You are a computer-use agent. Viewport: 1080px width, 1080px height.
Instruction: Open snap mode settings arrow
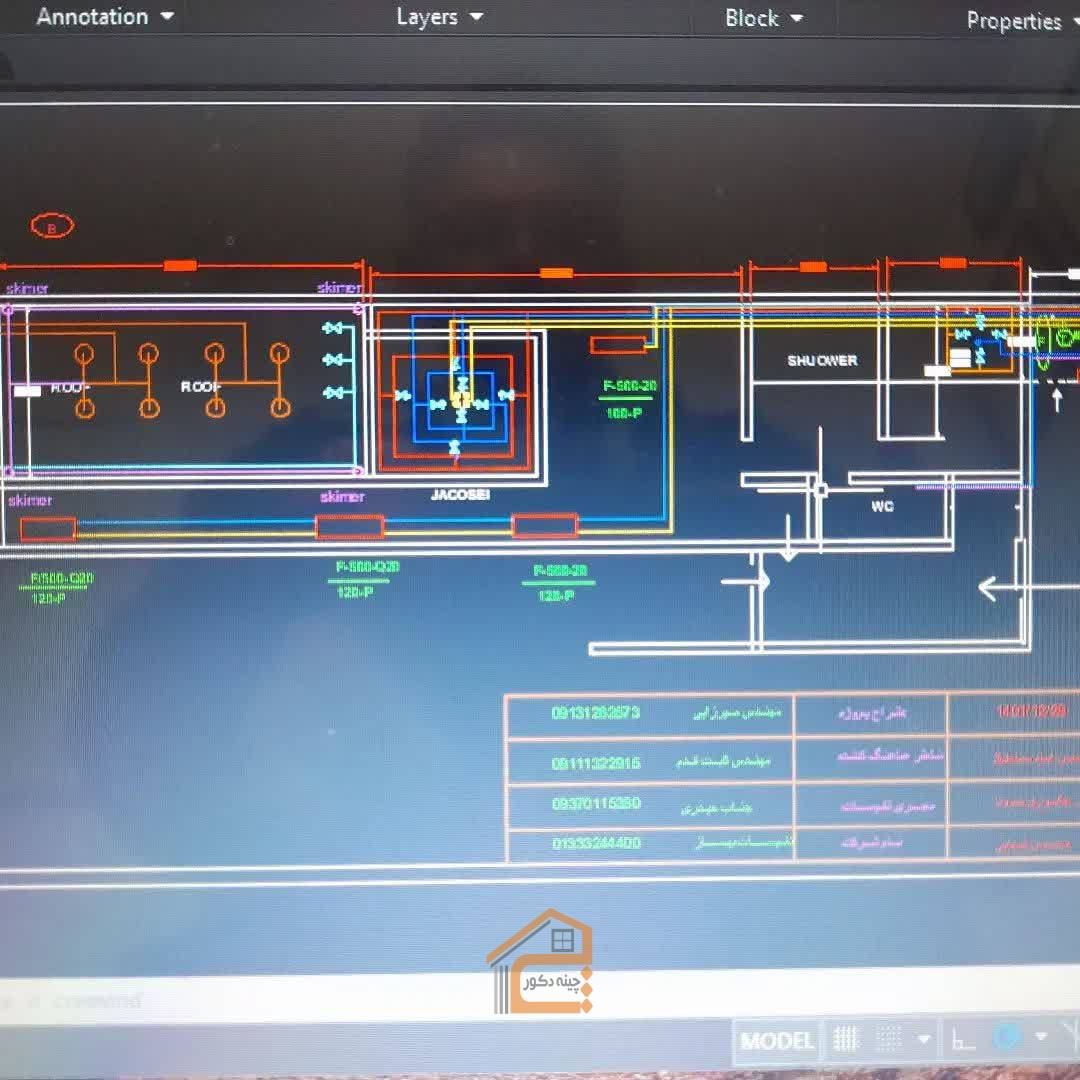coord(923,1040)
